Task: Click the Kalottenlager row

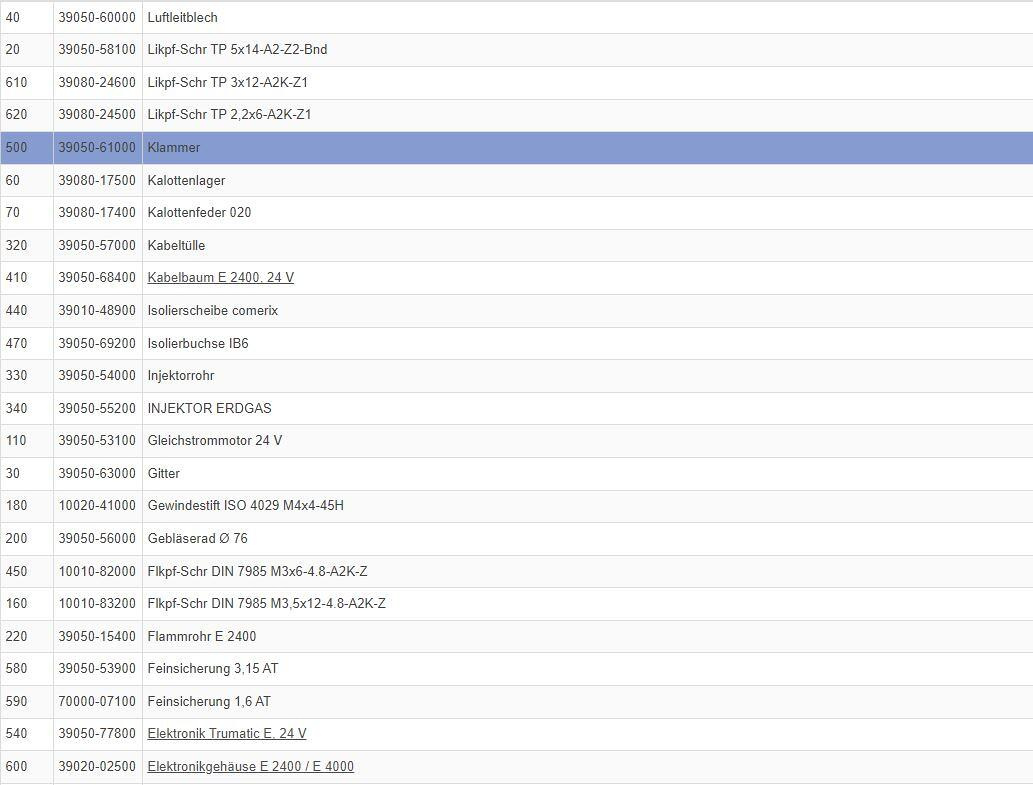Action: 186,181
